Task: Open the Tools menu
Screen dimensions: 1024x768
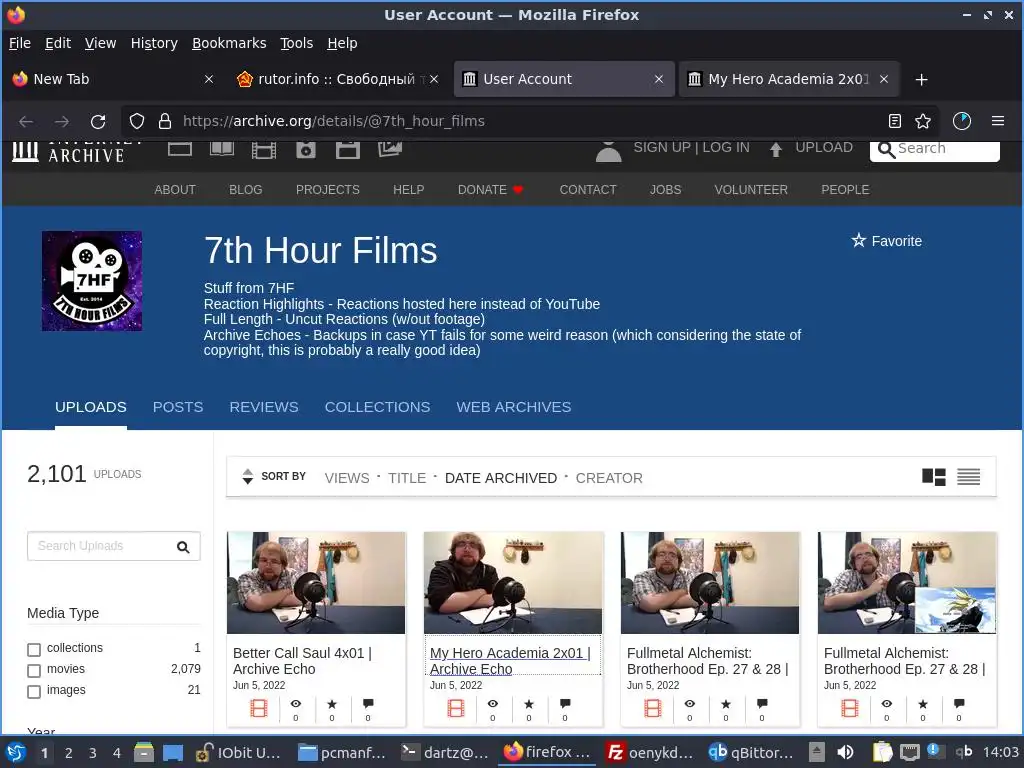Action: (x=296, y=43)
